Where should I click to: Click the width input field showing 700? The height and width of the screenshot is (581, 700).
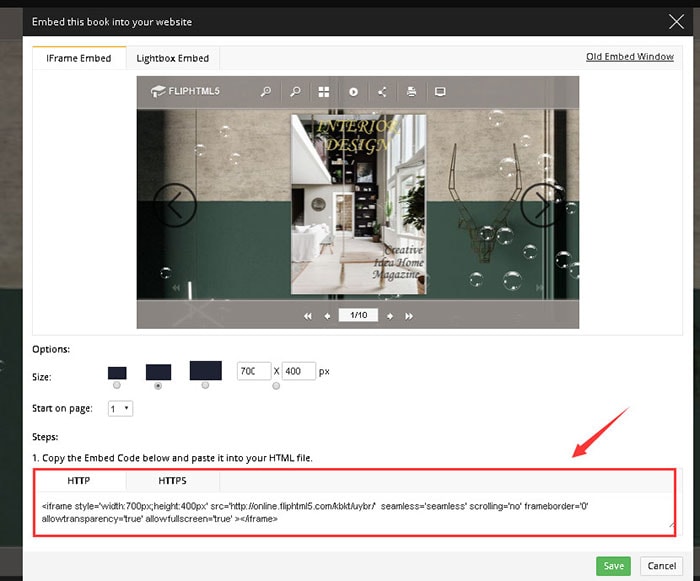point(254,371)
